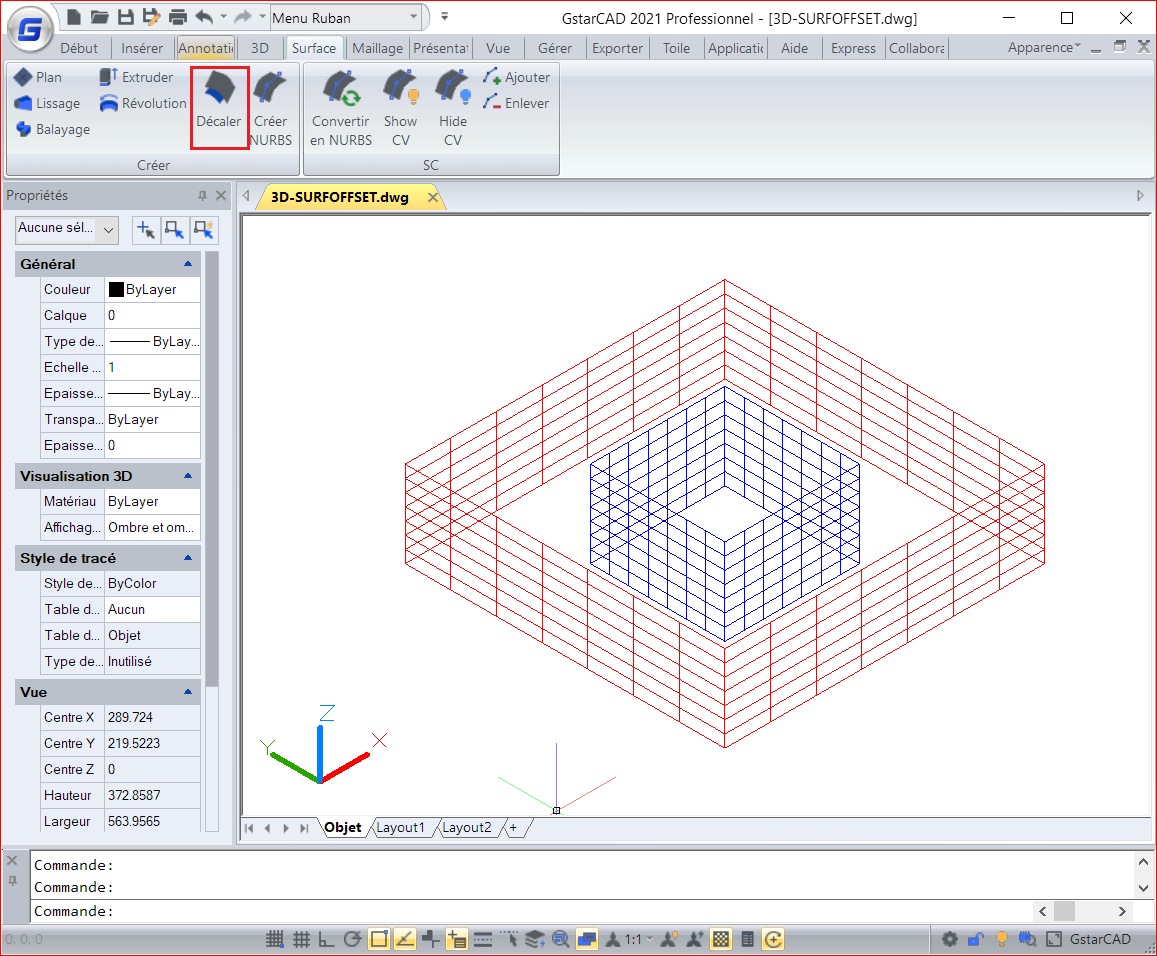This screenshot has height=956, width=1157.
Task: Click the lightbulb isolate objects icon
Action: point(1001,939)
